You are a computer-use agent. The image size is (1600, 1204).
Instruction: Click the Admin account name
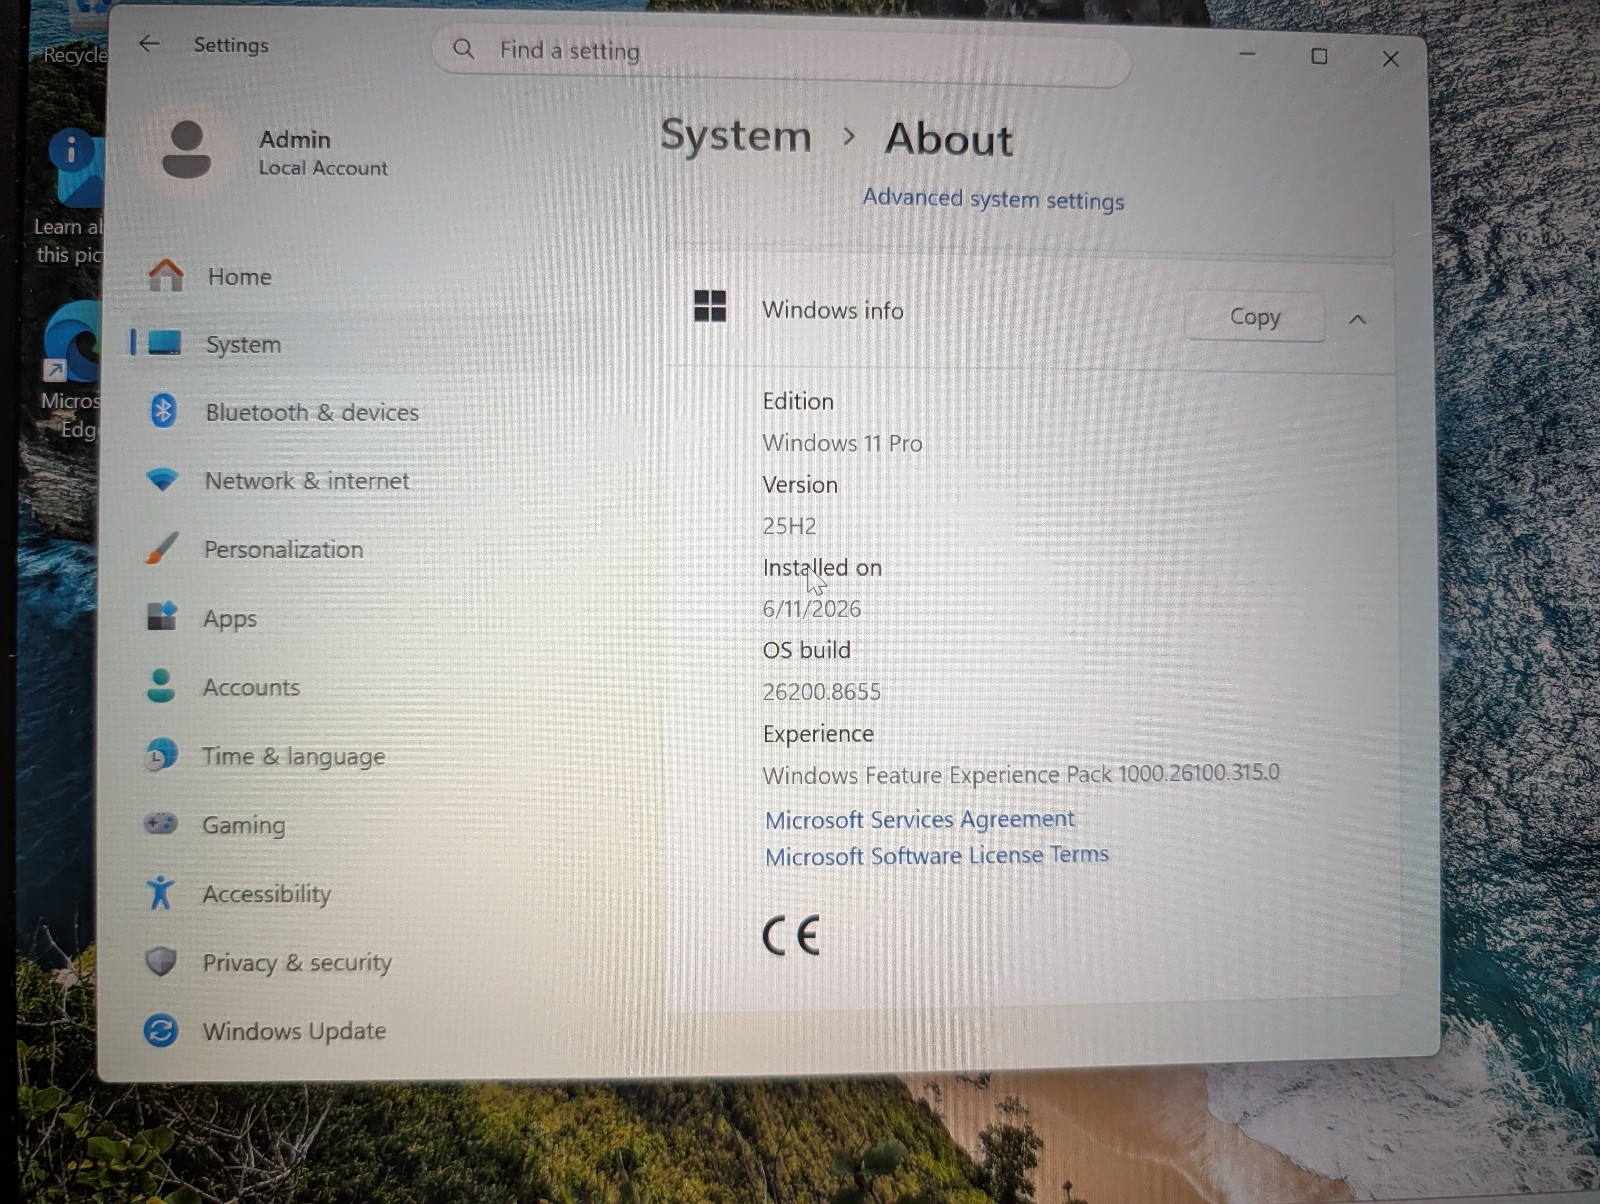294,139
